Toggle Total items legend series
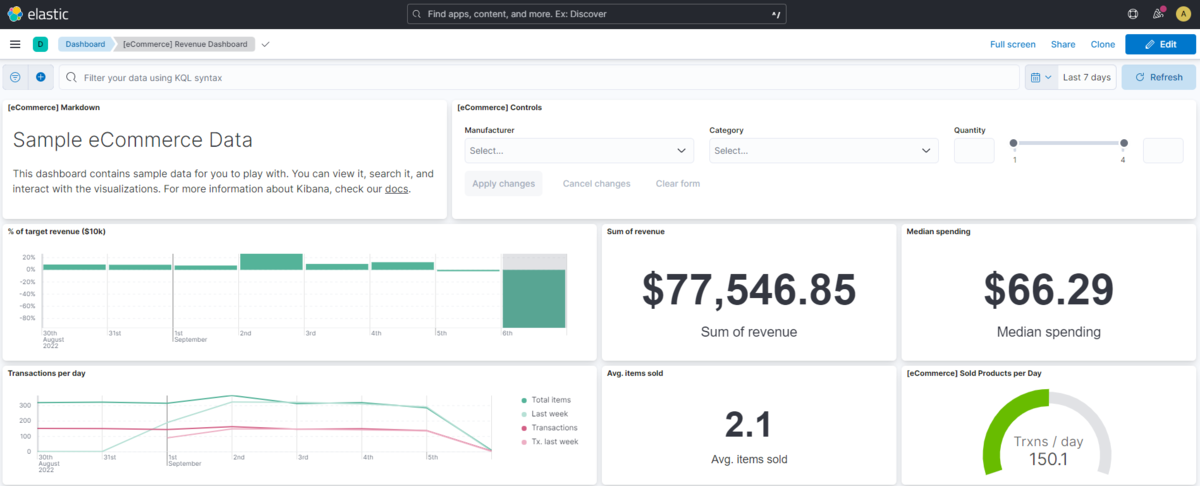This screenshot has width=1200, height=486. pyautogui.click(x=545, y=400)
